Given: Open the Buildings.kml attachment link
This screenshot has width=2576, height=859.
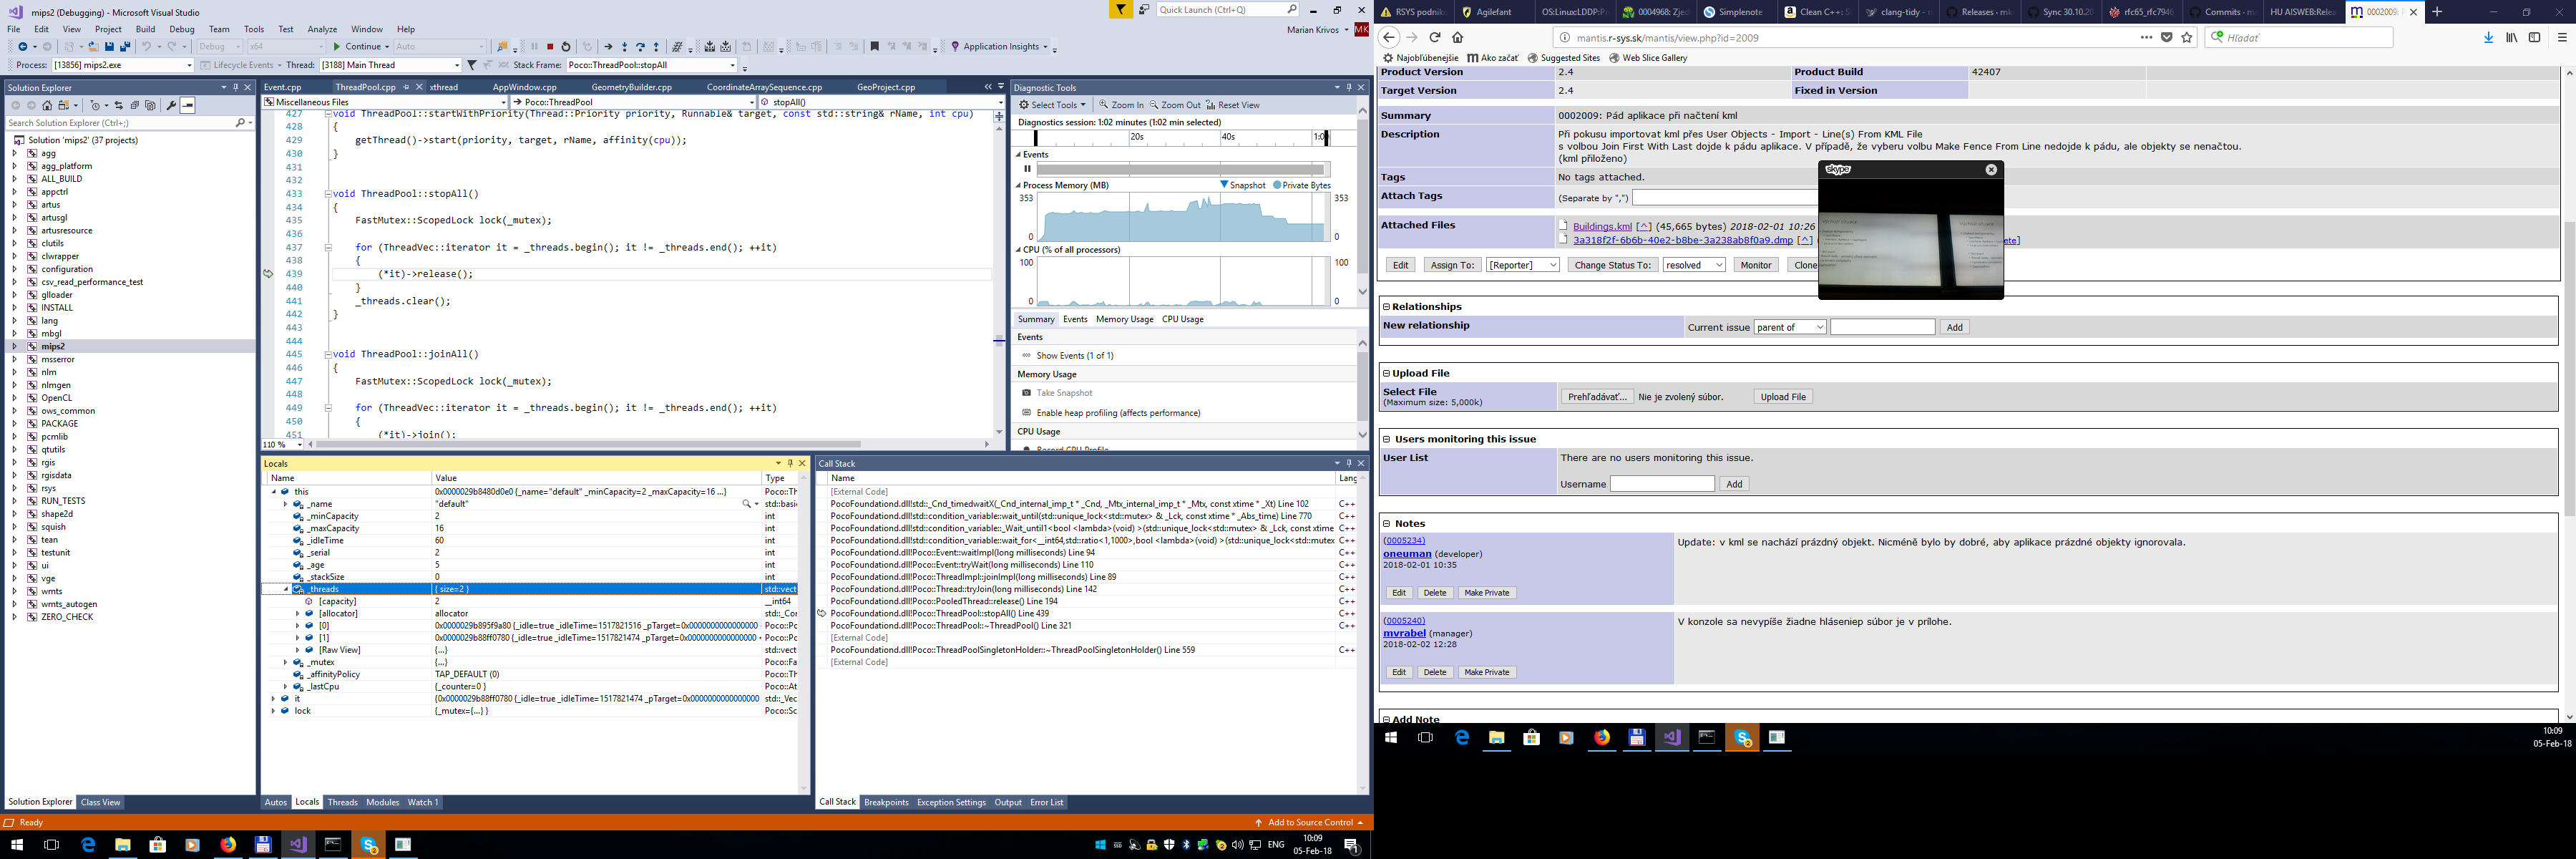Looking at the screenshot, I should tap(1604, 225).
